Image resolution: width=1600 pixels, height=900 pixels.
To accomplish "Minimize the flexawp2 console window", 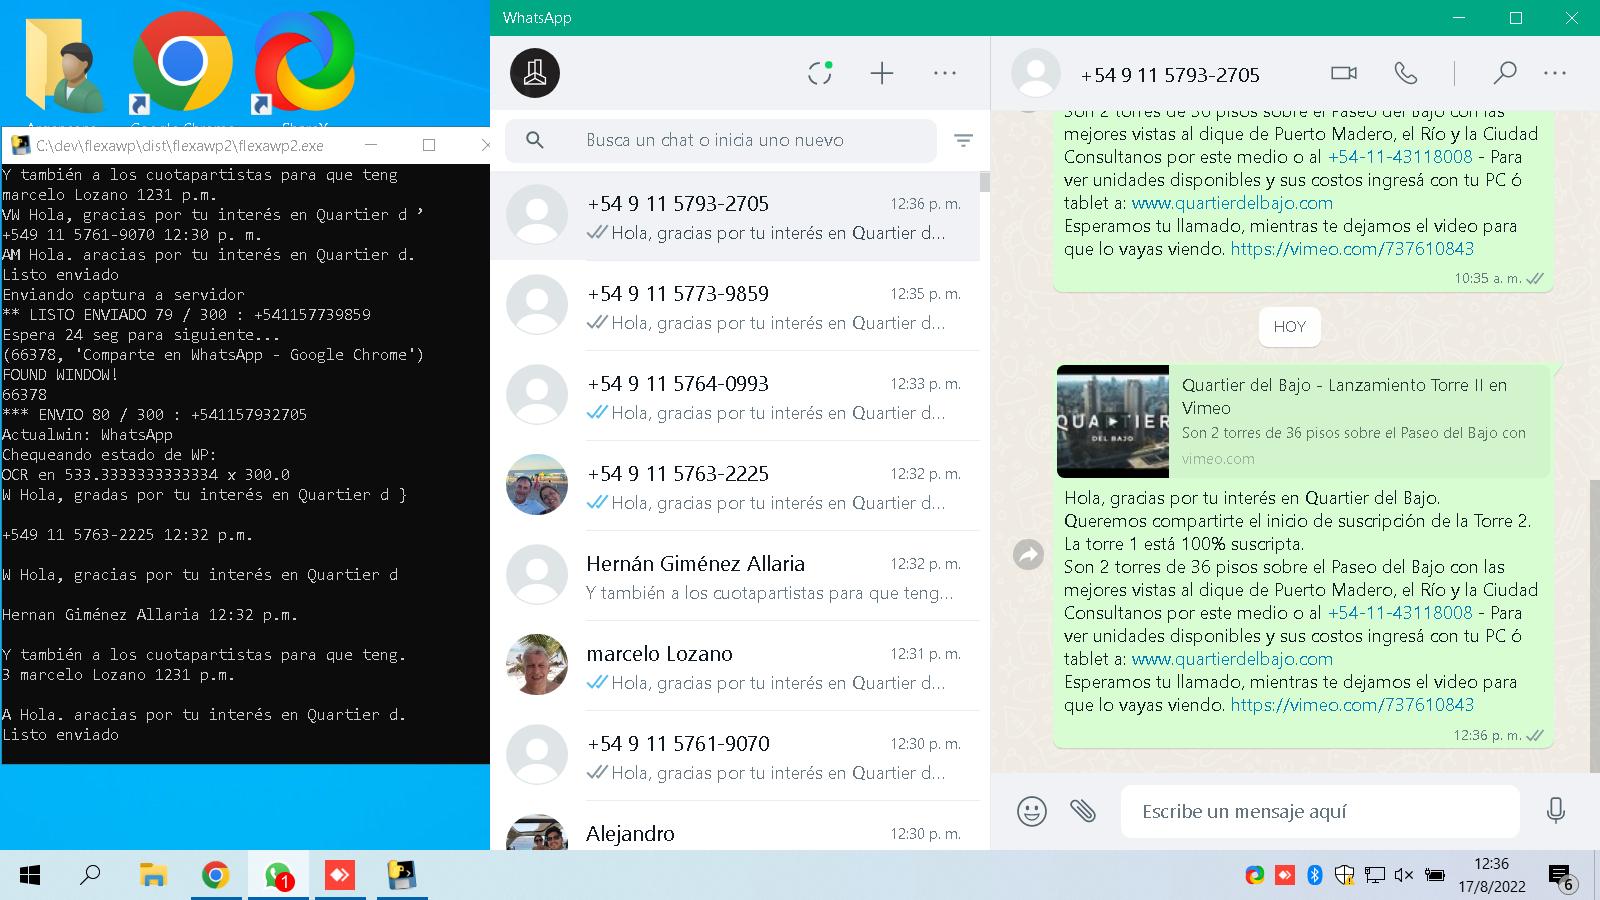I will click(x=371, y=145).
